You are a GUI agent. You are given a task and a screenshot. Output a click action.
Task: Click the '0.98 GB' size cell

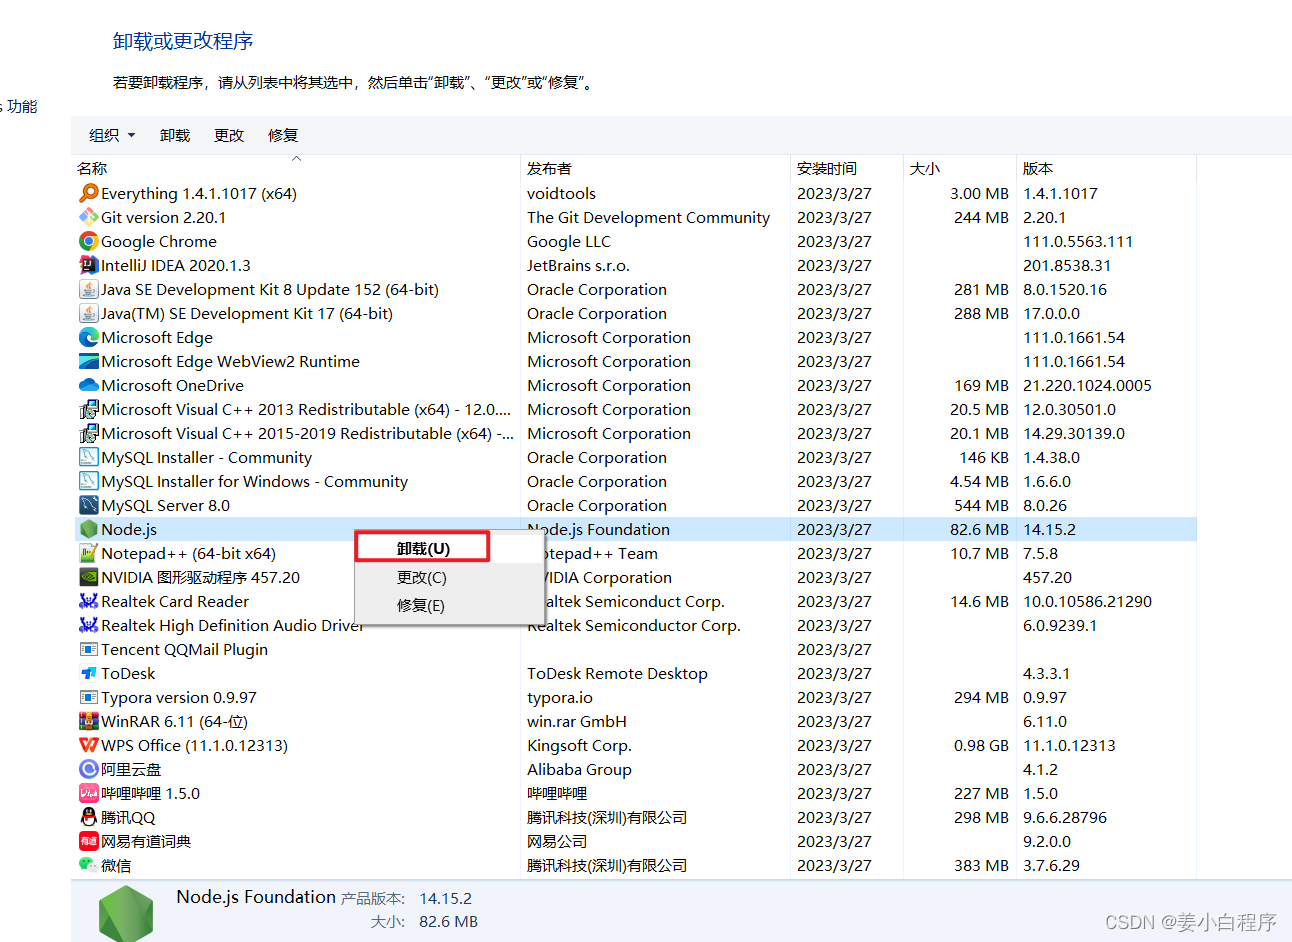tap(981, 745)
